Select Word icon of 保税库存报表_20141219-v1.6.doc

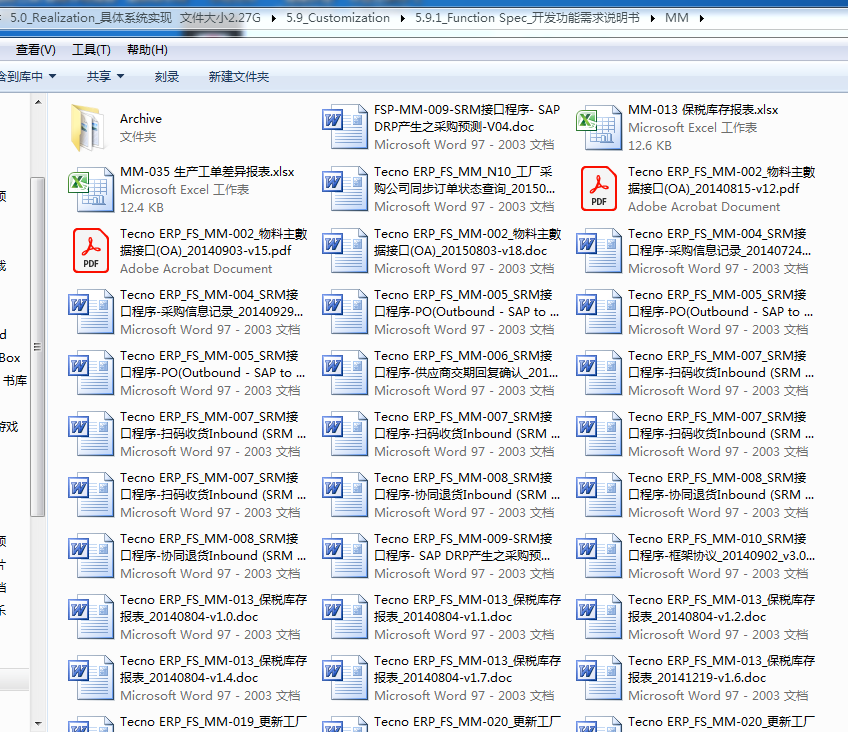tap(599, 678)
